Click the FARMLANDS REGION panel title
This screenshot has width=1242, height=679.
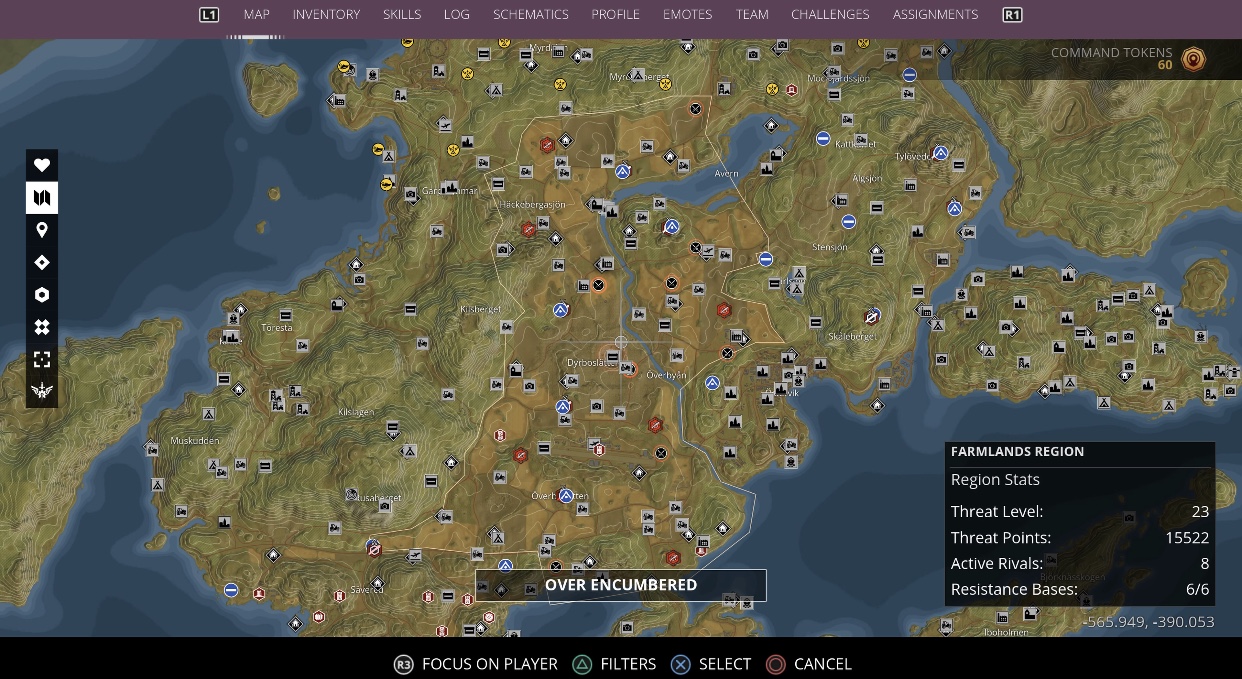tap(1017, 452)
